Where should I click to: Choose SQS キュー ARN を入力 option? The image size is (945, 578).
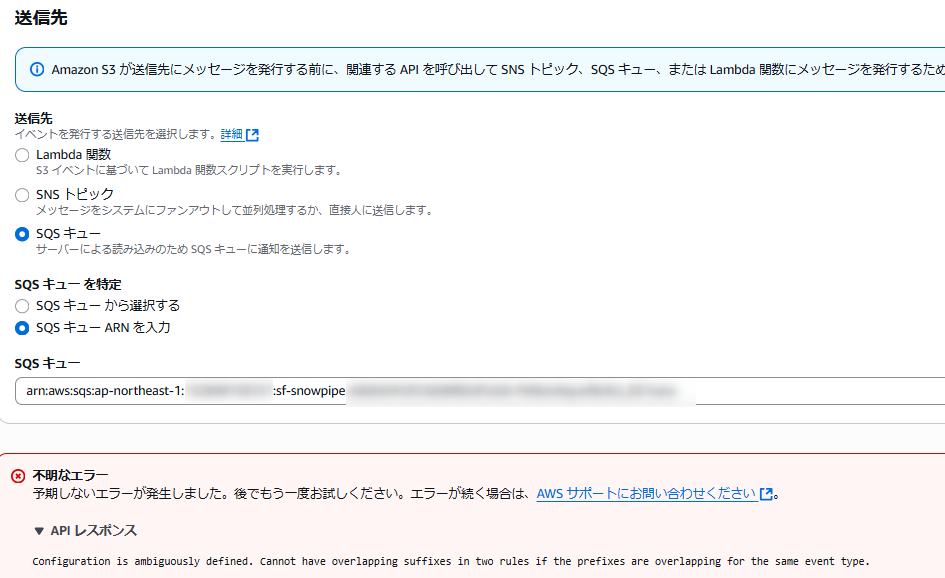pyautogui.click(x=22, y=328)
